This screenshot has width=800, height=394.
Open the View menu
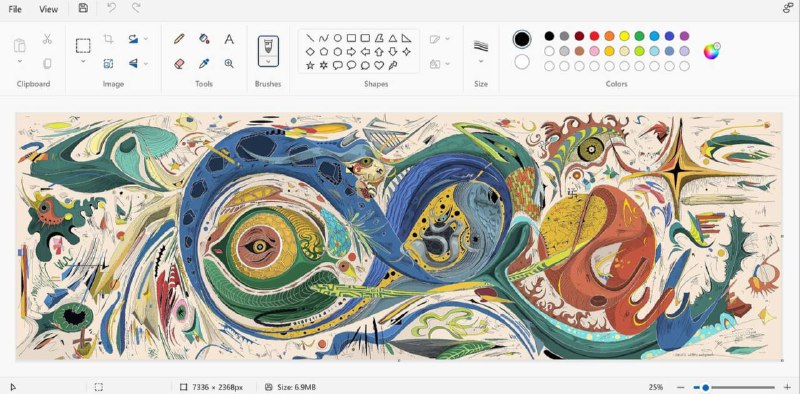pyautogui.click(x=48, y=9)
